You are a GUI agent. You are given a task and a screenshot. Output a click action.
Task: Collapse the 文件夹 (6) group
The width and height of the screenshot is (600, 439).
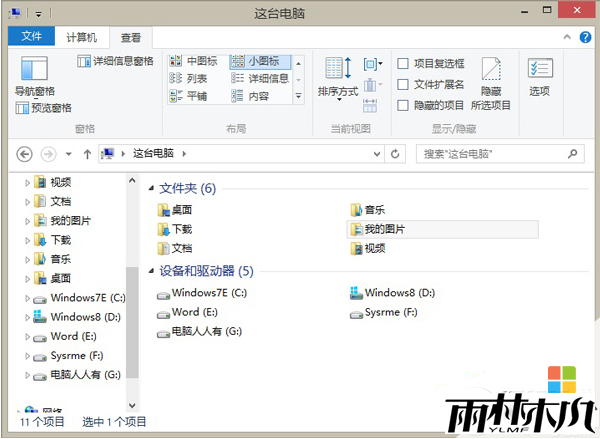point(152,188)
